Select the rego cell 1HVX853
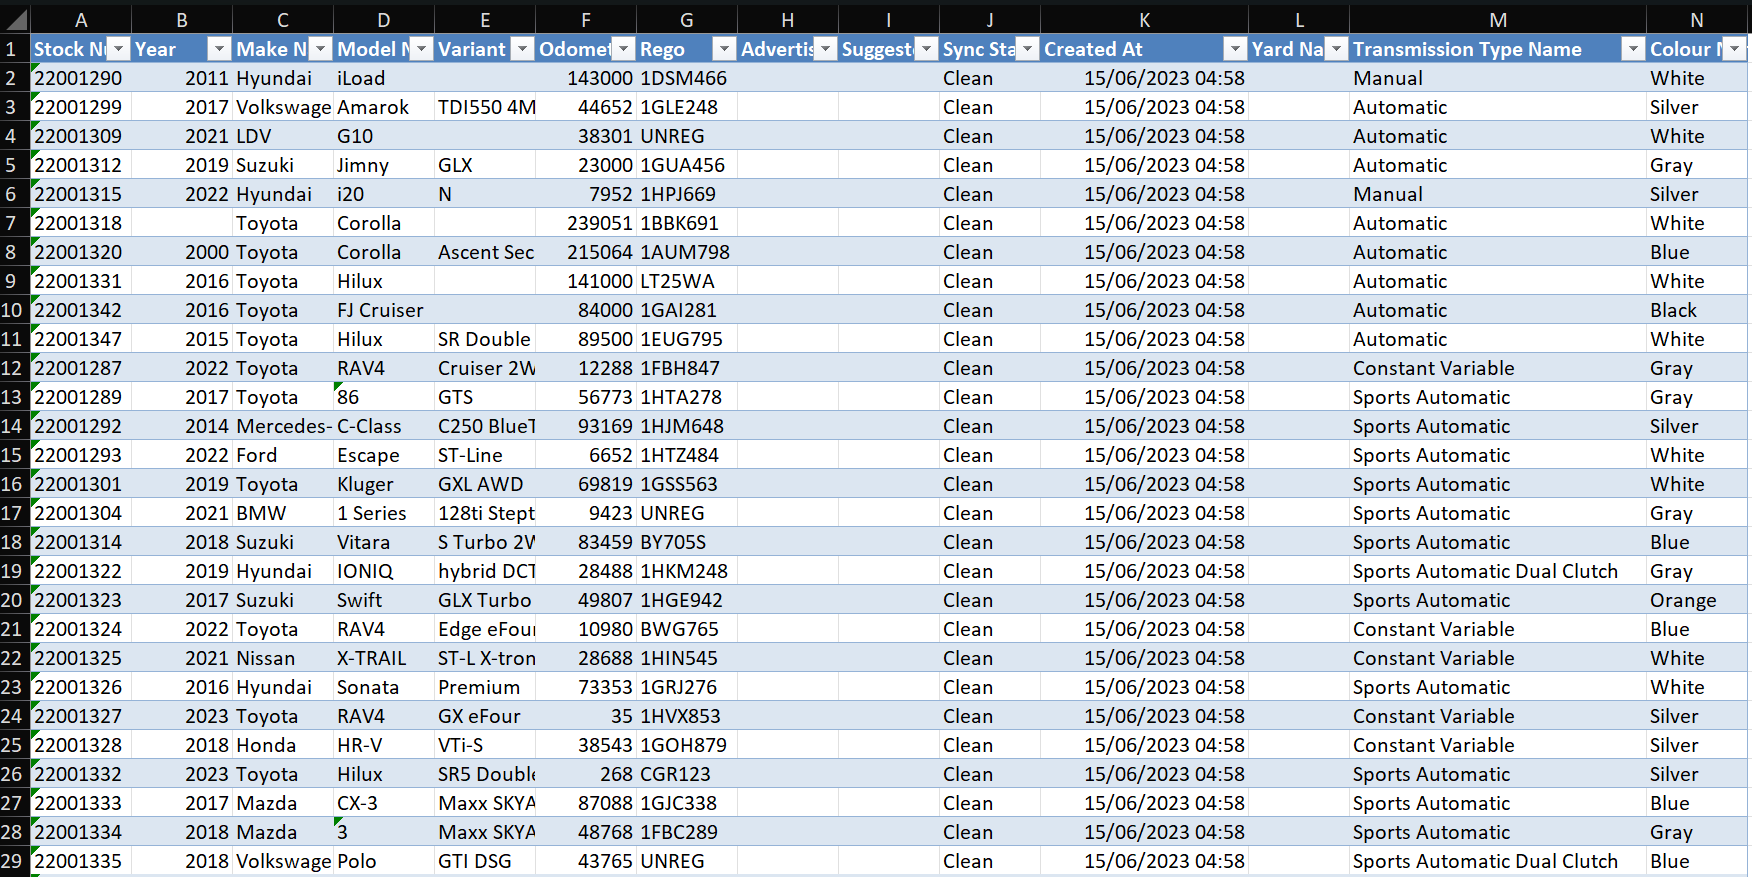 tap(687, 716)
